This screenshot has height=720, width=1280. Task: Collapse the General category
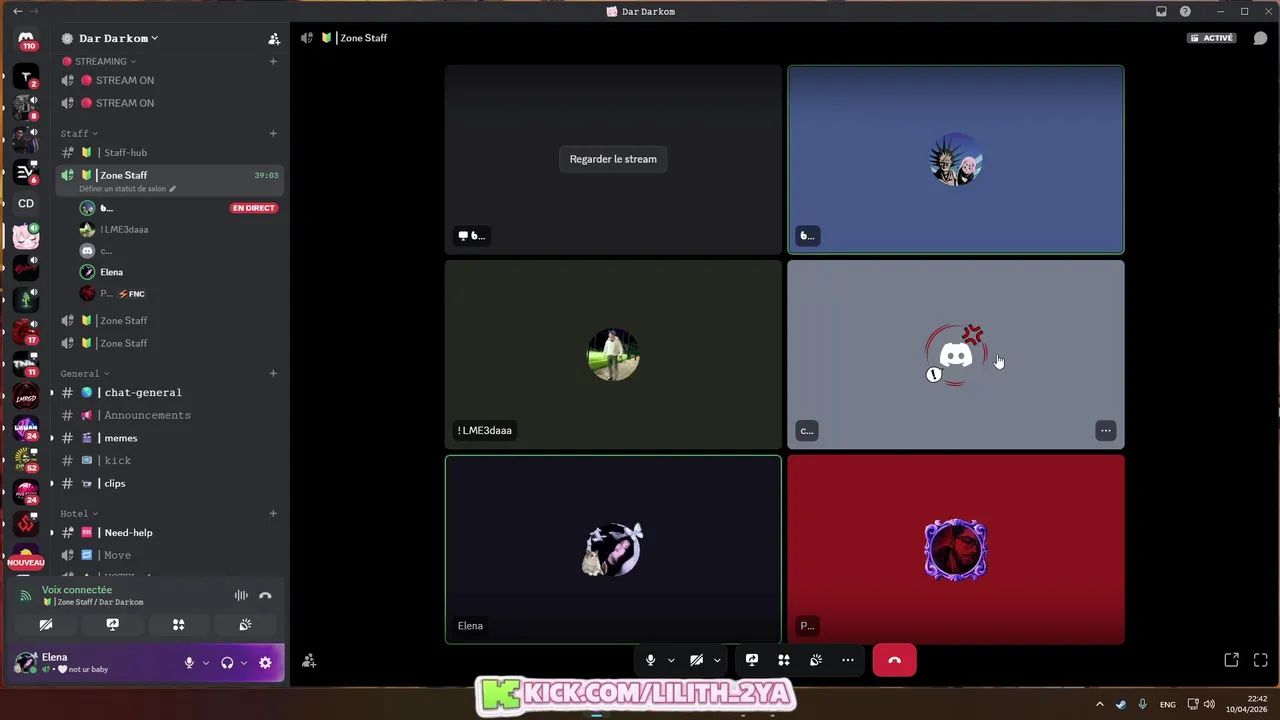(85, 373)
